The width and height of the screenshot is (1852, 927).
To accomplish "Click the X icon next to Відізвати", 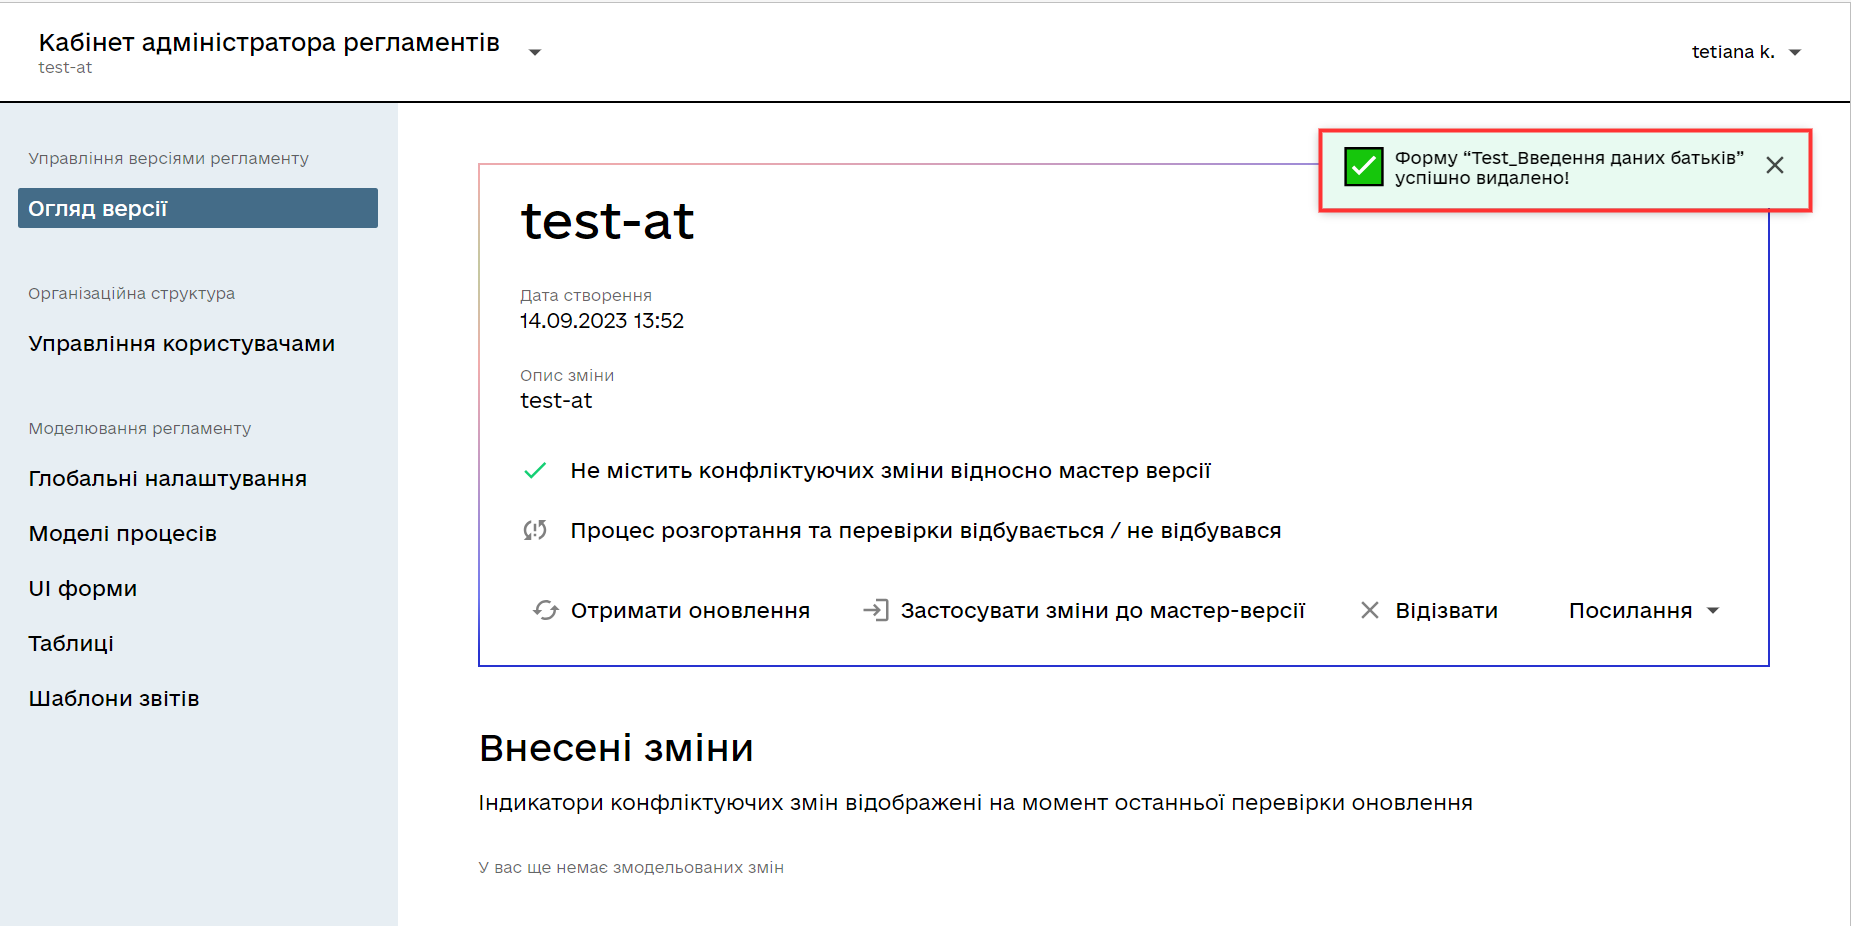I will 1369,610.
